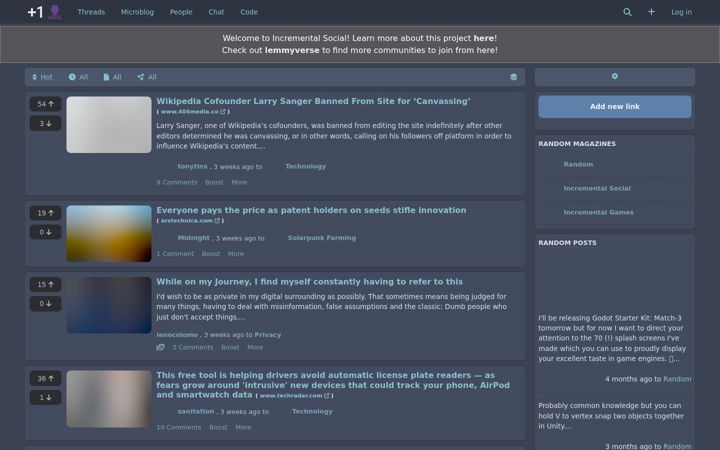720x450 pixels.
Task: Click the plus add-content icon in header
Action: click(x=651, y=12)
